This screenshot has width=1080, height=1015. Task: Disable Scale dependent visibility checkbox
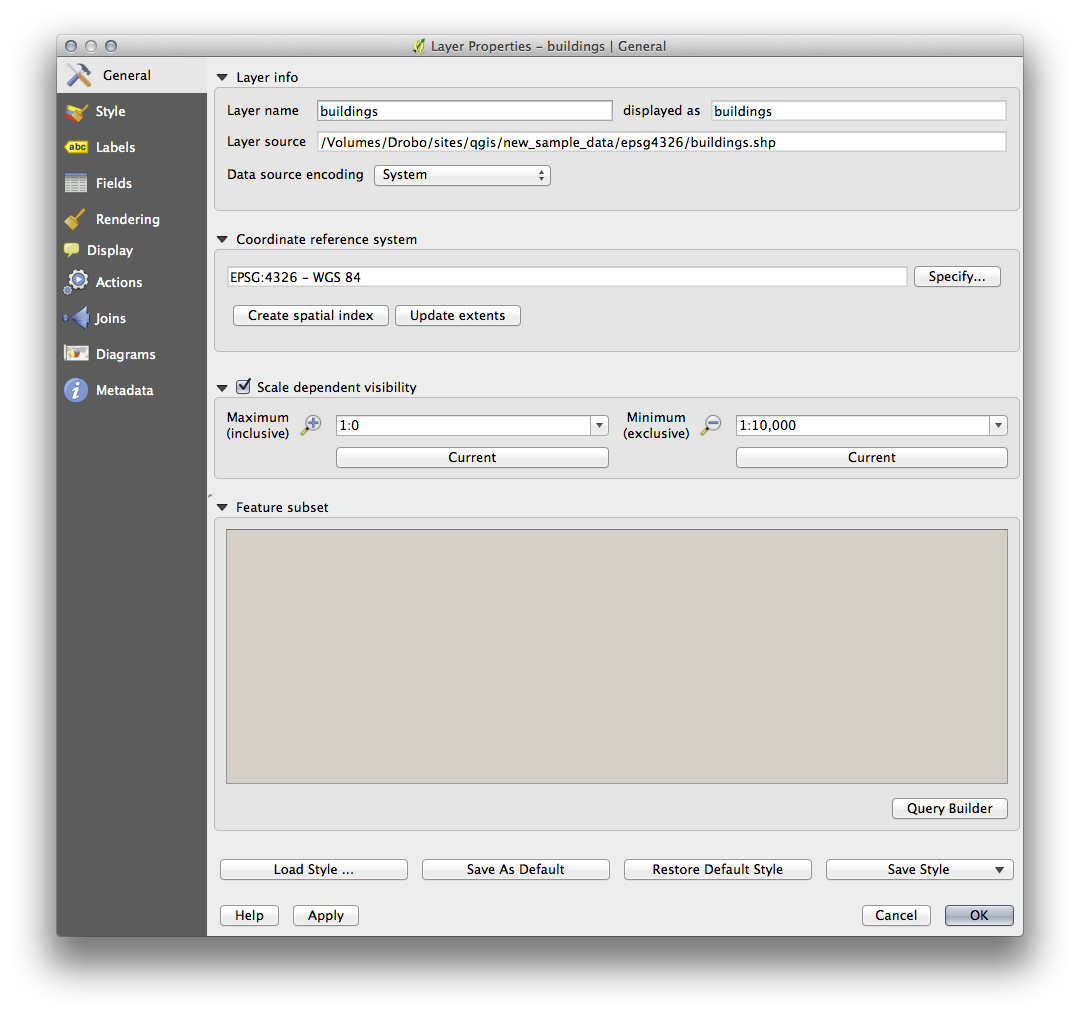pyautogui.click(x=243, y=387)
